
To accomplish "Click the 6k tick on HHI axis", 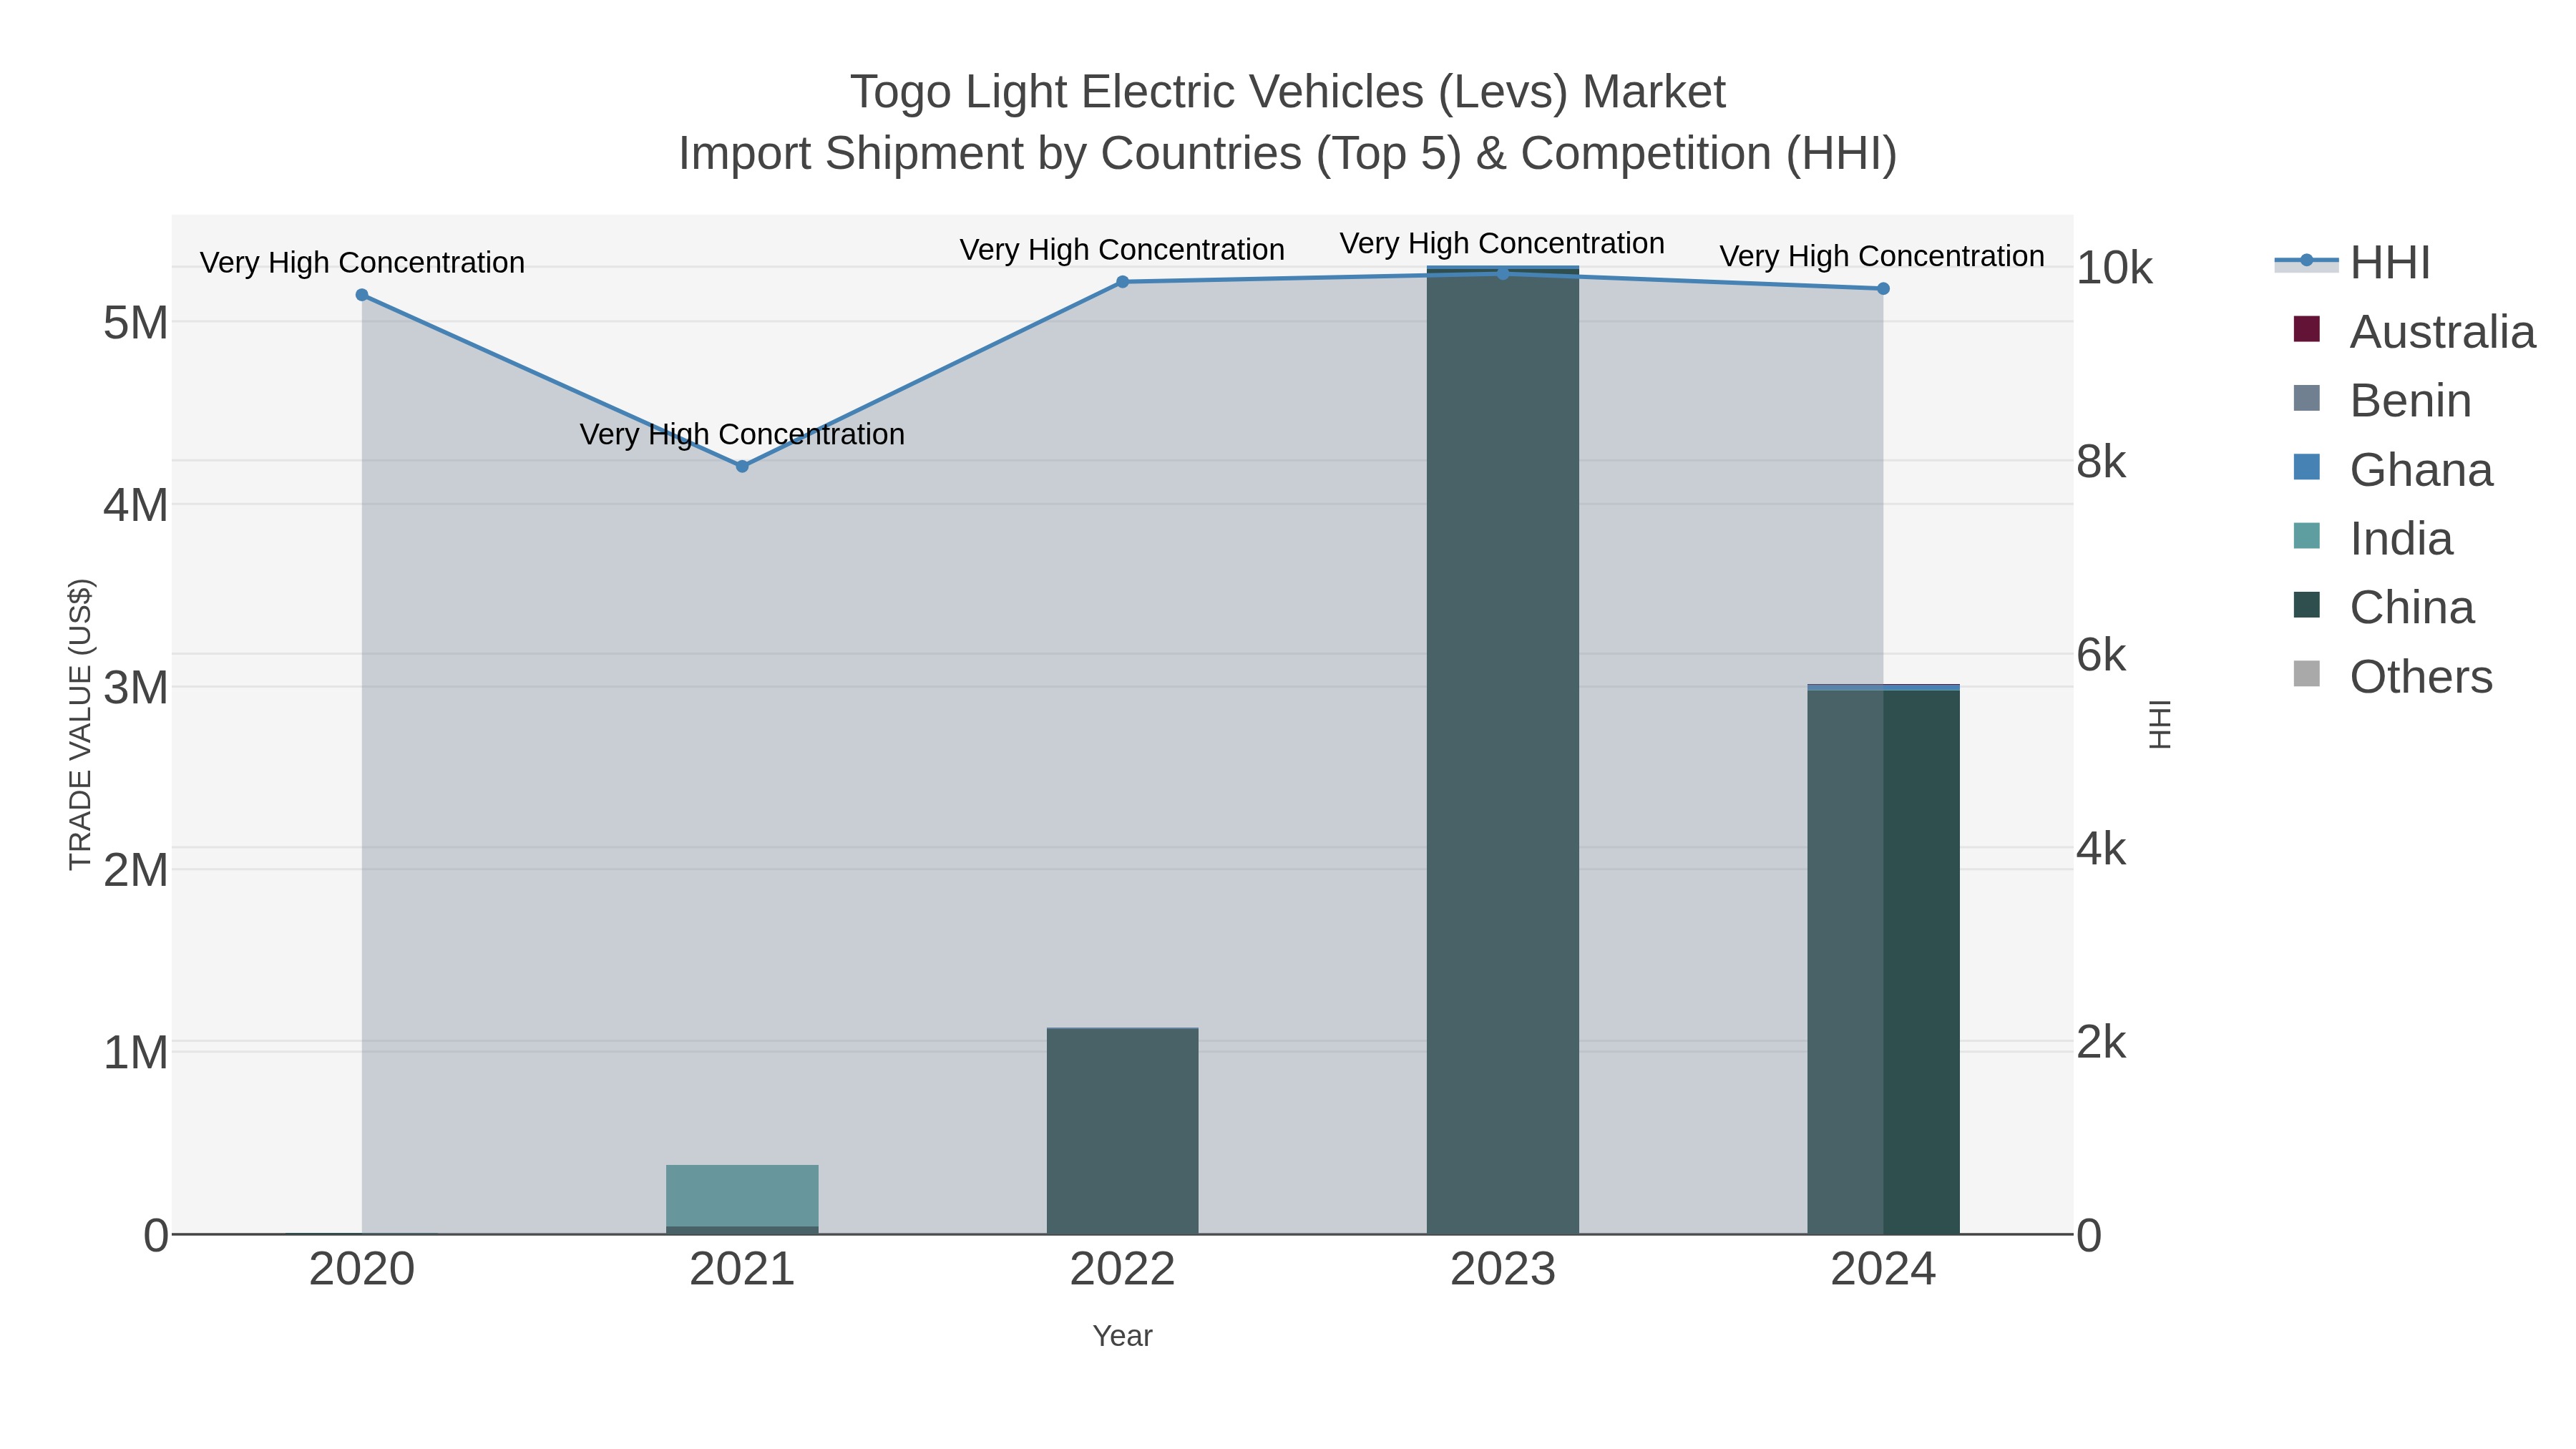I will [2101, 655].
